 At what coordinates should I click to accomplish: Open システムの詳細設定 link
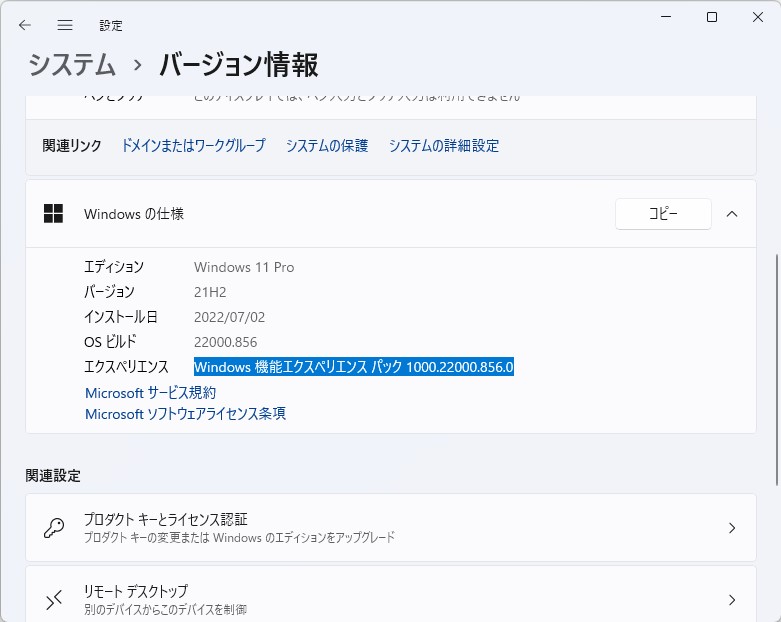[444, 145]
